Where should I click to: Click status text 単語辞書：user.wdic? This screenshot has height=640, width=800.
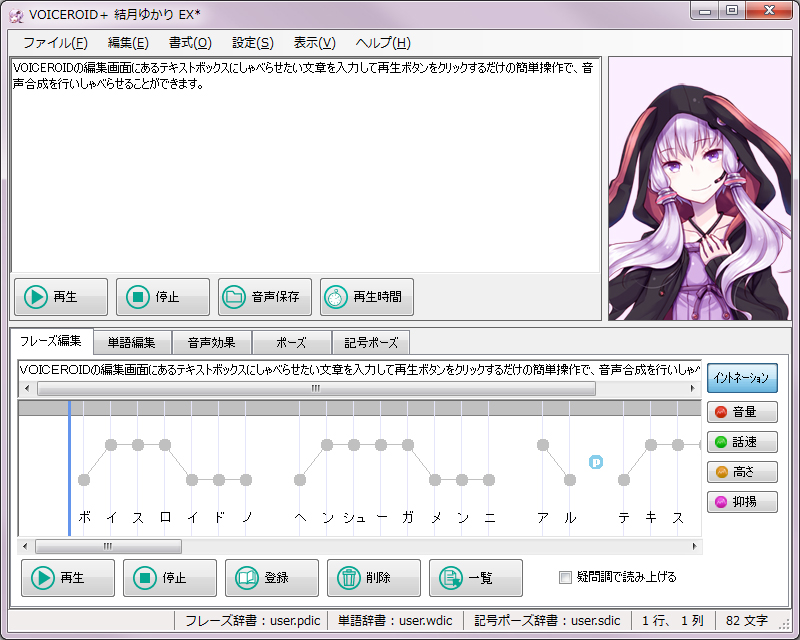point(395,621)
